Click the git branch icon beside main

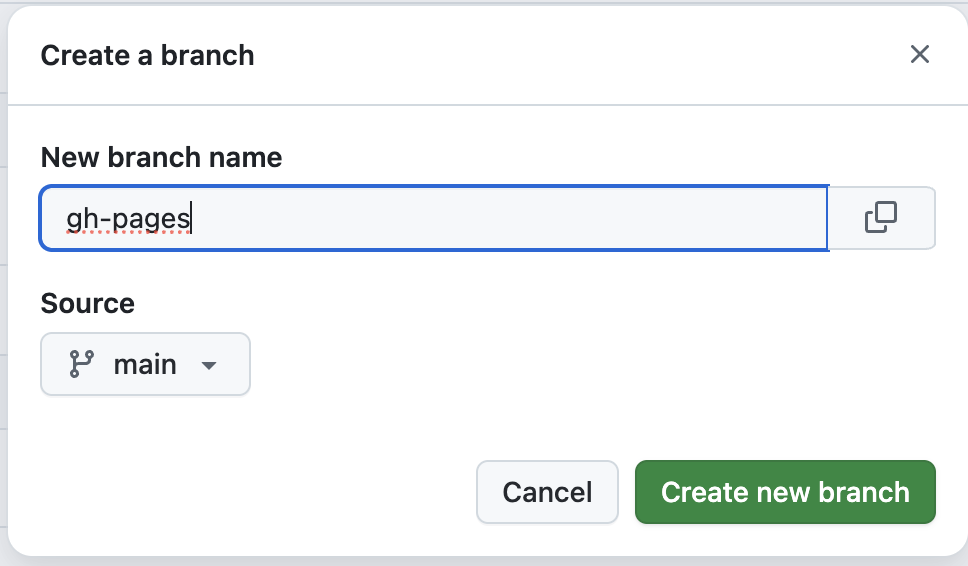coord(81,364)
